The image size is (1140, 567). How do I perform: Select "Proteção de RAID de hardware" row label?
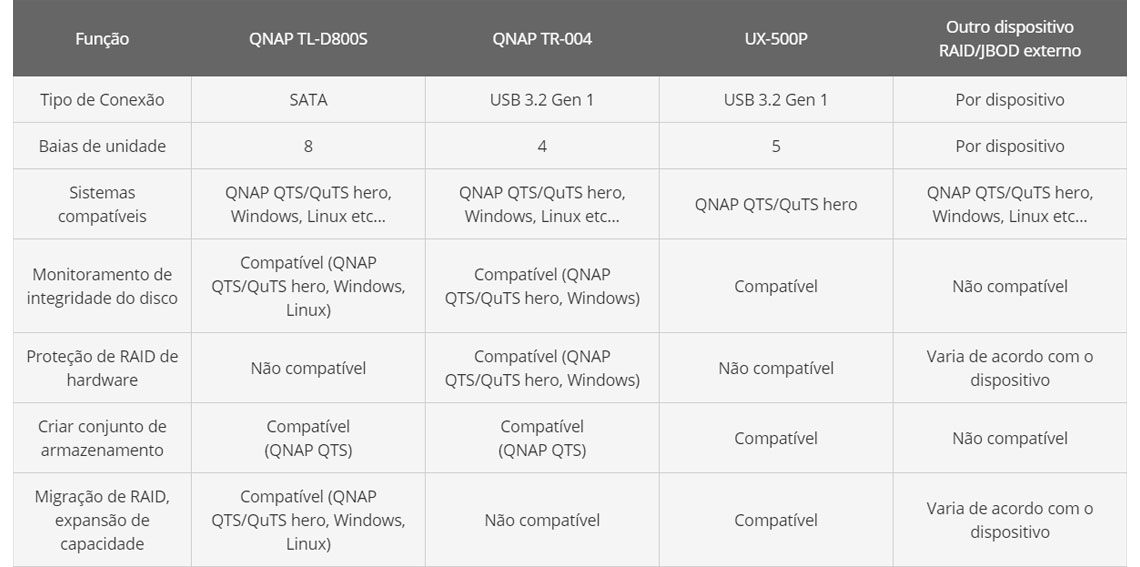pyautogui.click(x=102, y=368)
